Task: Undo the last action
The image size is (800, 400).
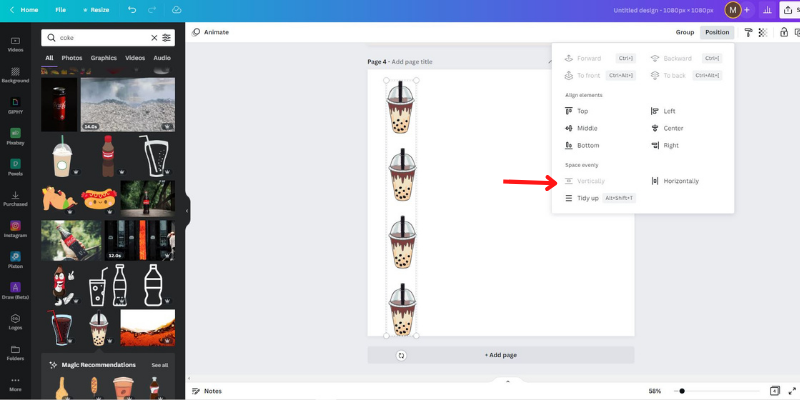Action: [x=132, y=10]
